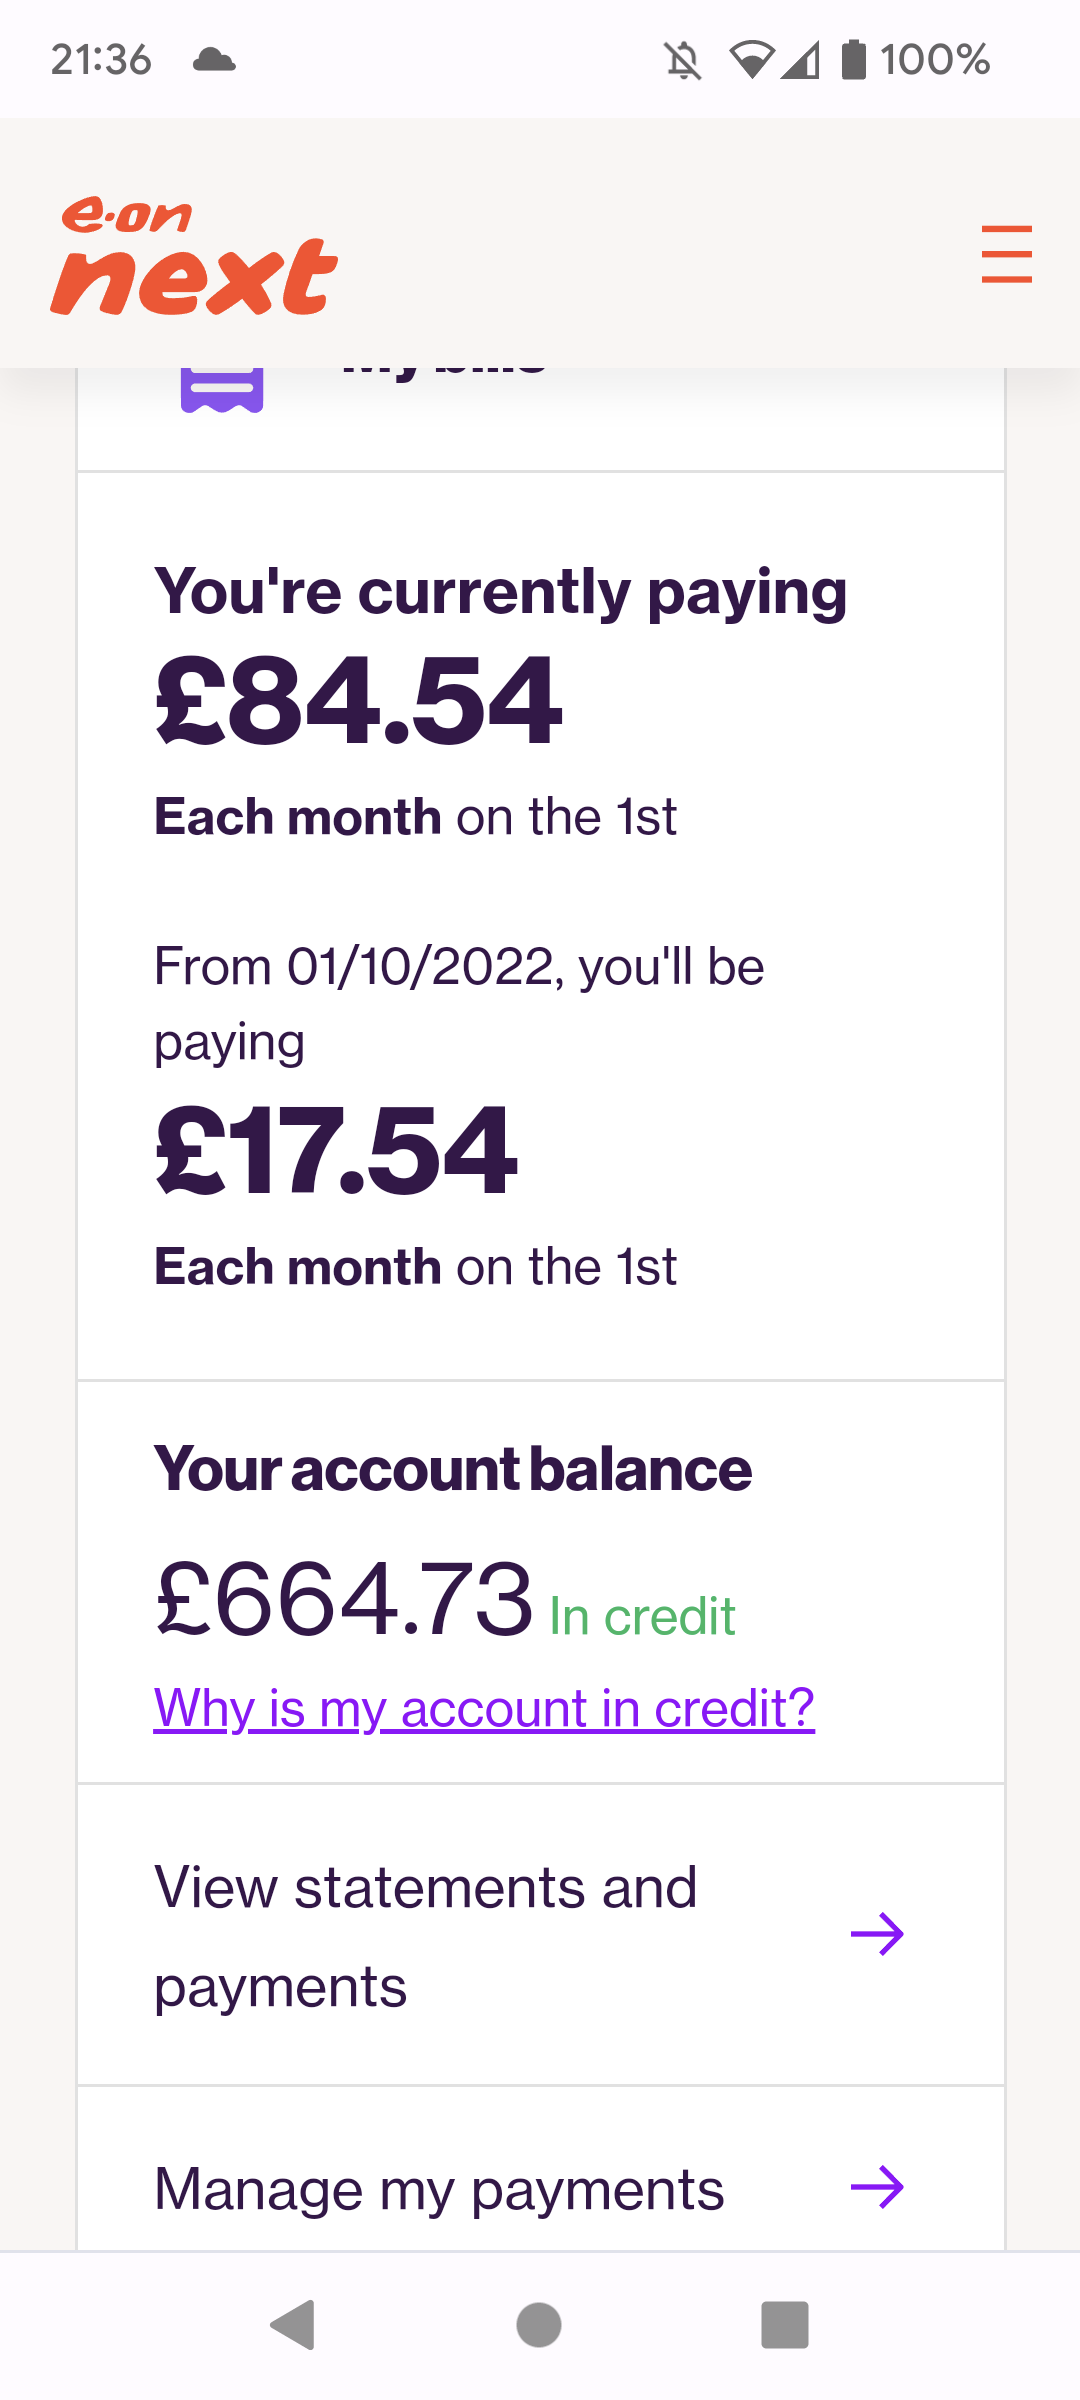Tap the £84.54 current payment amount
The image size is (1080, 2400).
[359, 700]
